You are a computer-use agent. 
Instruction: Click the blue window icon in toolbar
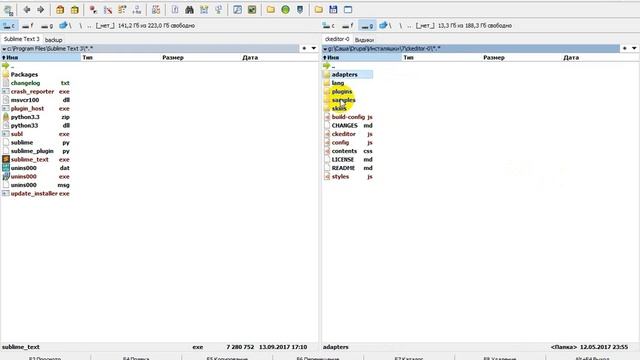(x=348, y=10)
